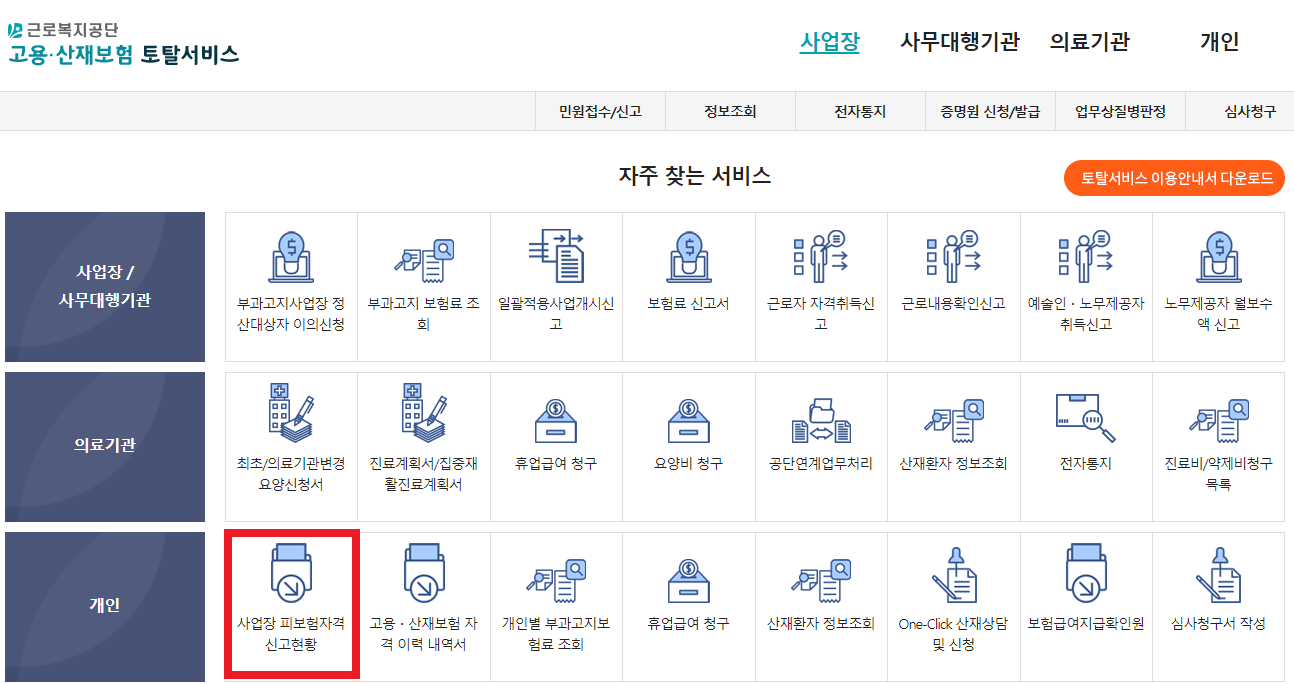Switch to 사업장 top tab
Image resolution: width=1294 pixels, height=684 pixels.
coord(829,42)
